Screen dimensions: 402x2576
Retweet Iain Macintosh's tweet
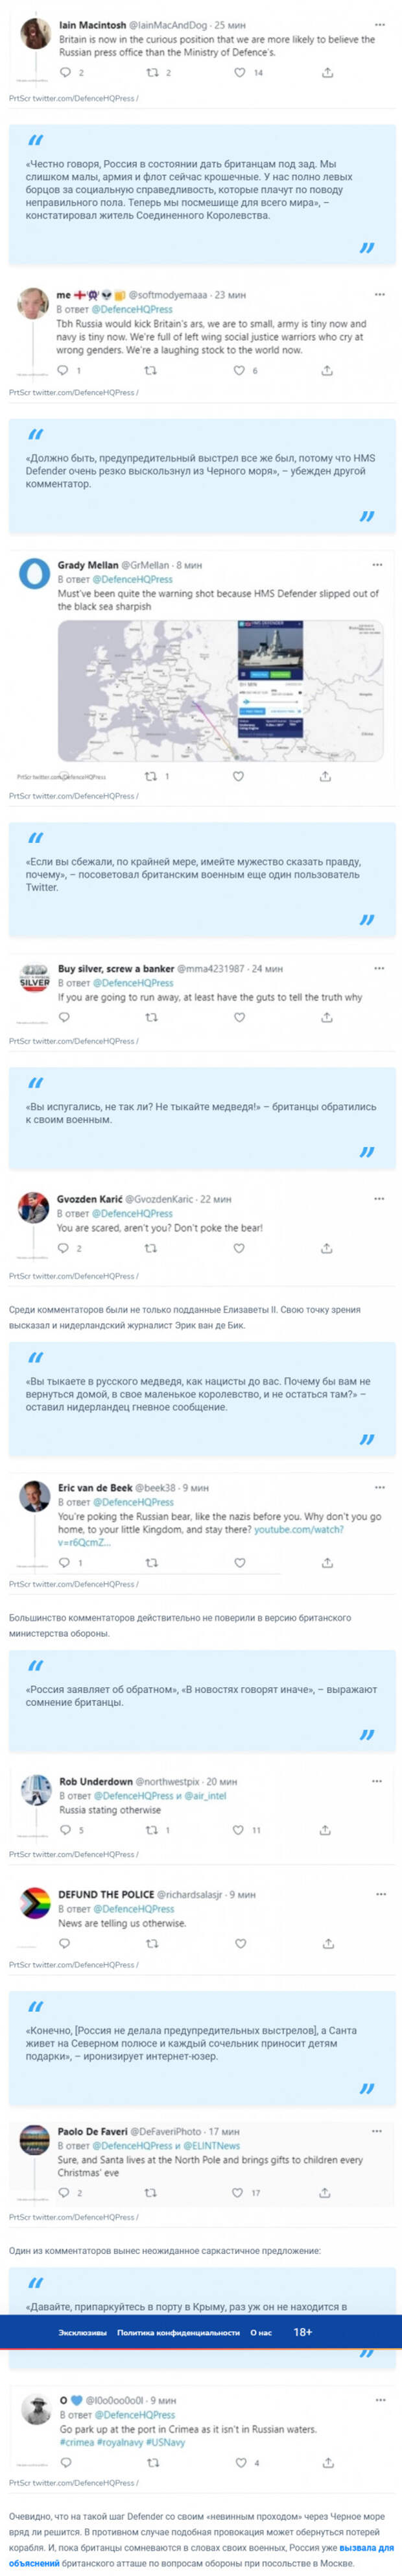tap(152, 72)
